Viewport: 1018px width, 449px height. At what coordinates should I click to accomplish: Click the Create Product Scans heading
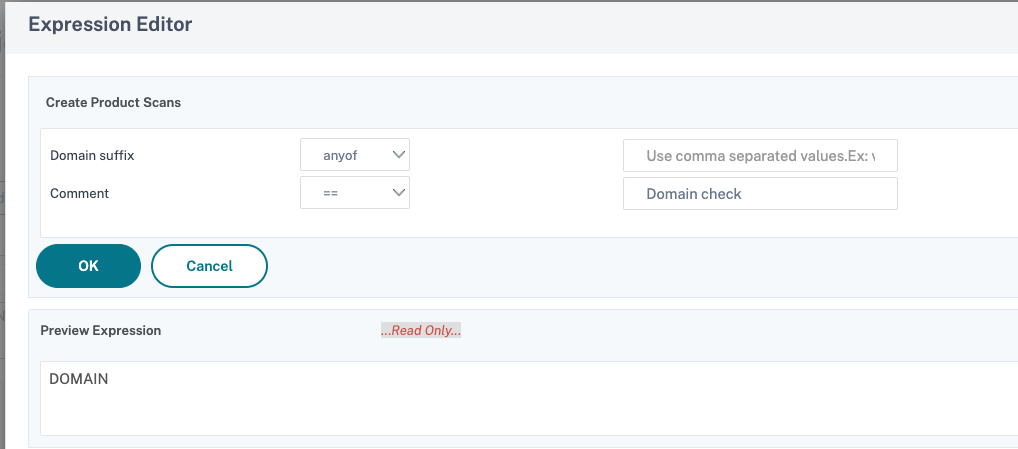coord(113,103)
